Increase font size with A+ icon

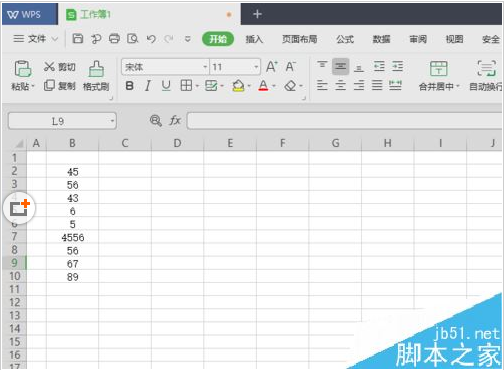pos(272,67)
